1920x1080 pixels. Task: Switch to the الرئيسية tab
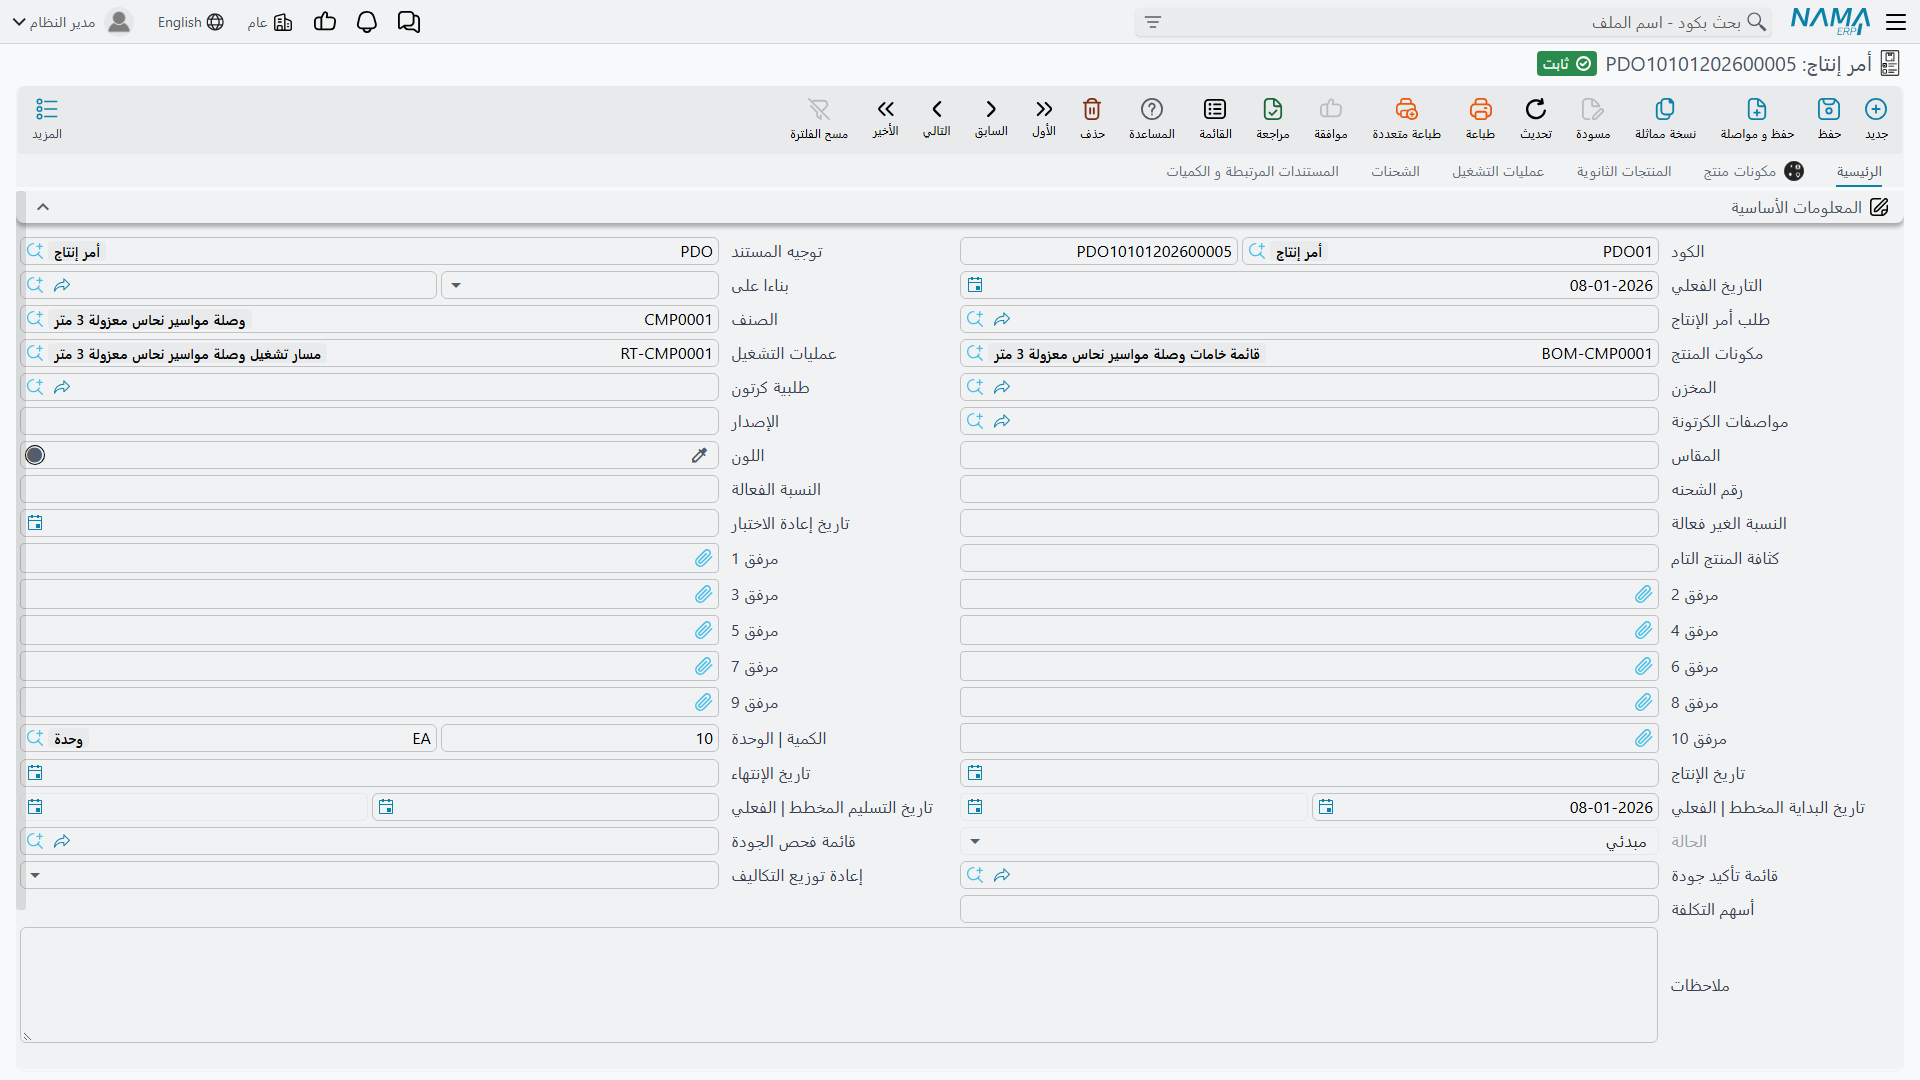tap(1859, 172)
